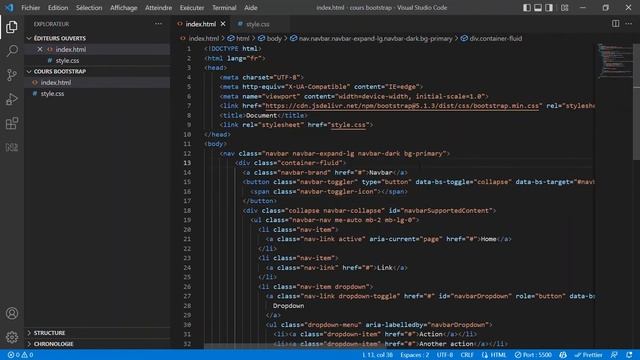The width and height of the screenshot is (640, 360).
Task: Toggle the secondary side bar visibility
Action: click(x=549, y=7)
